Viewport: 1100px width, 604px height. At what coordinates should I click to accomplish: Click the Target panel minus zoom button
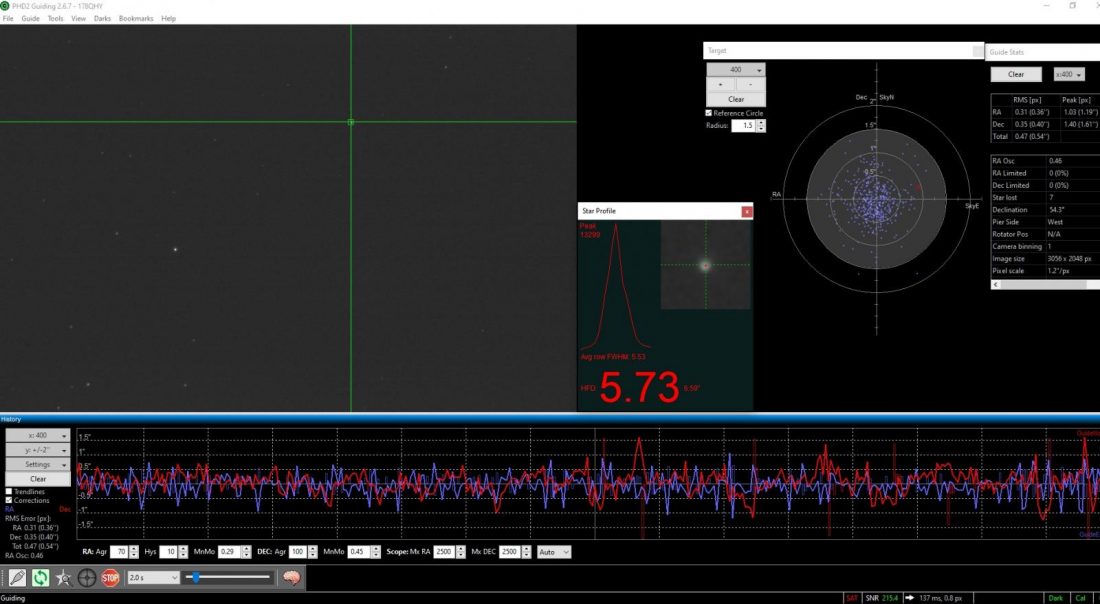point(751,84)
